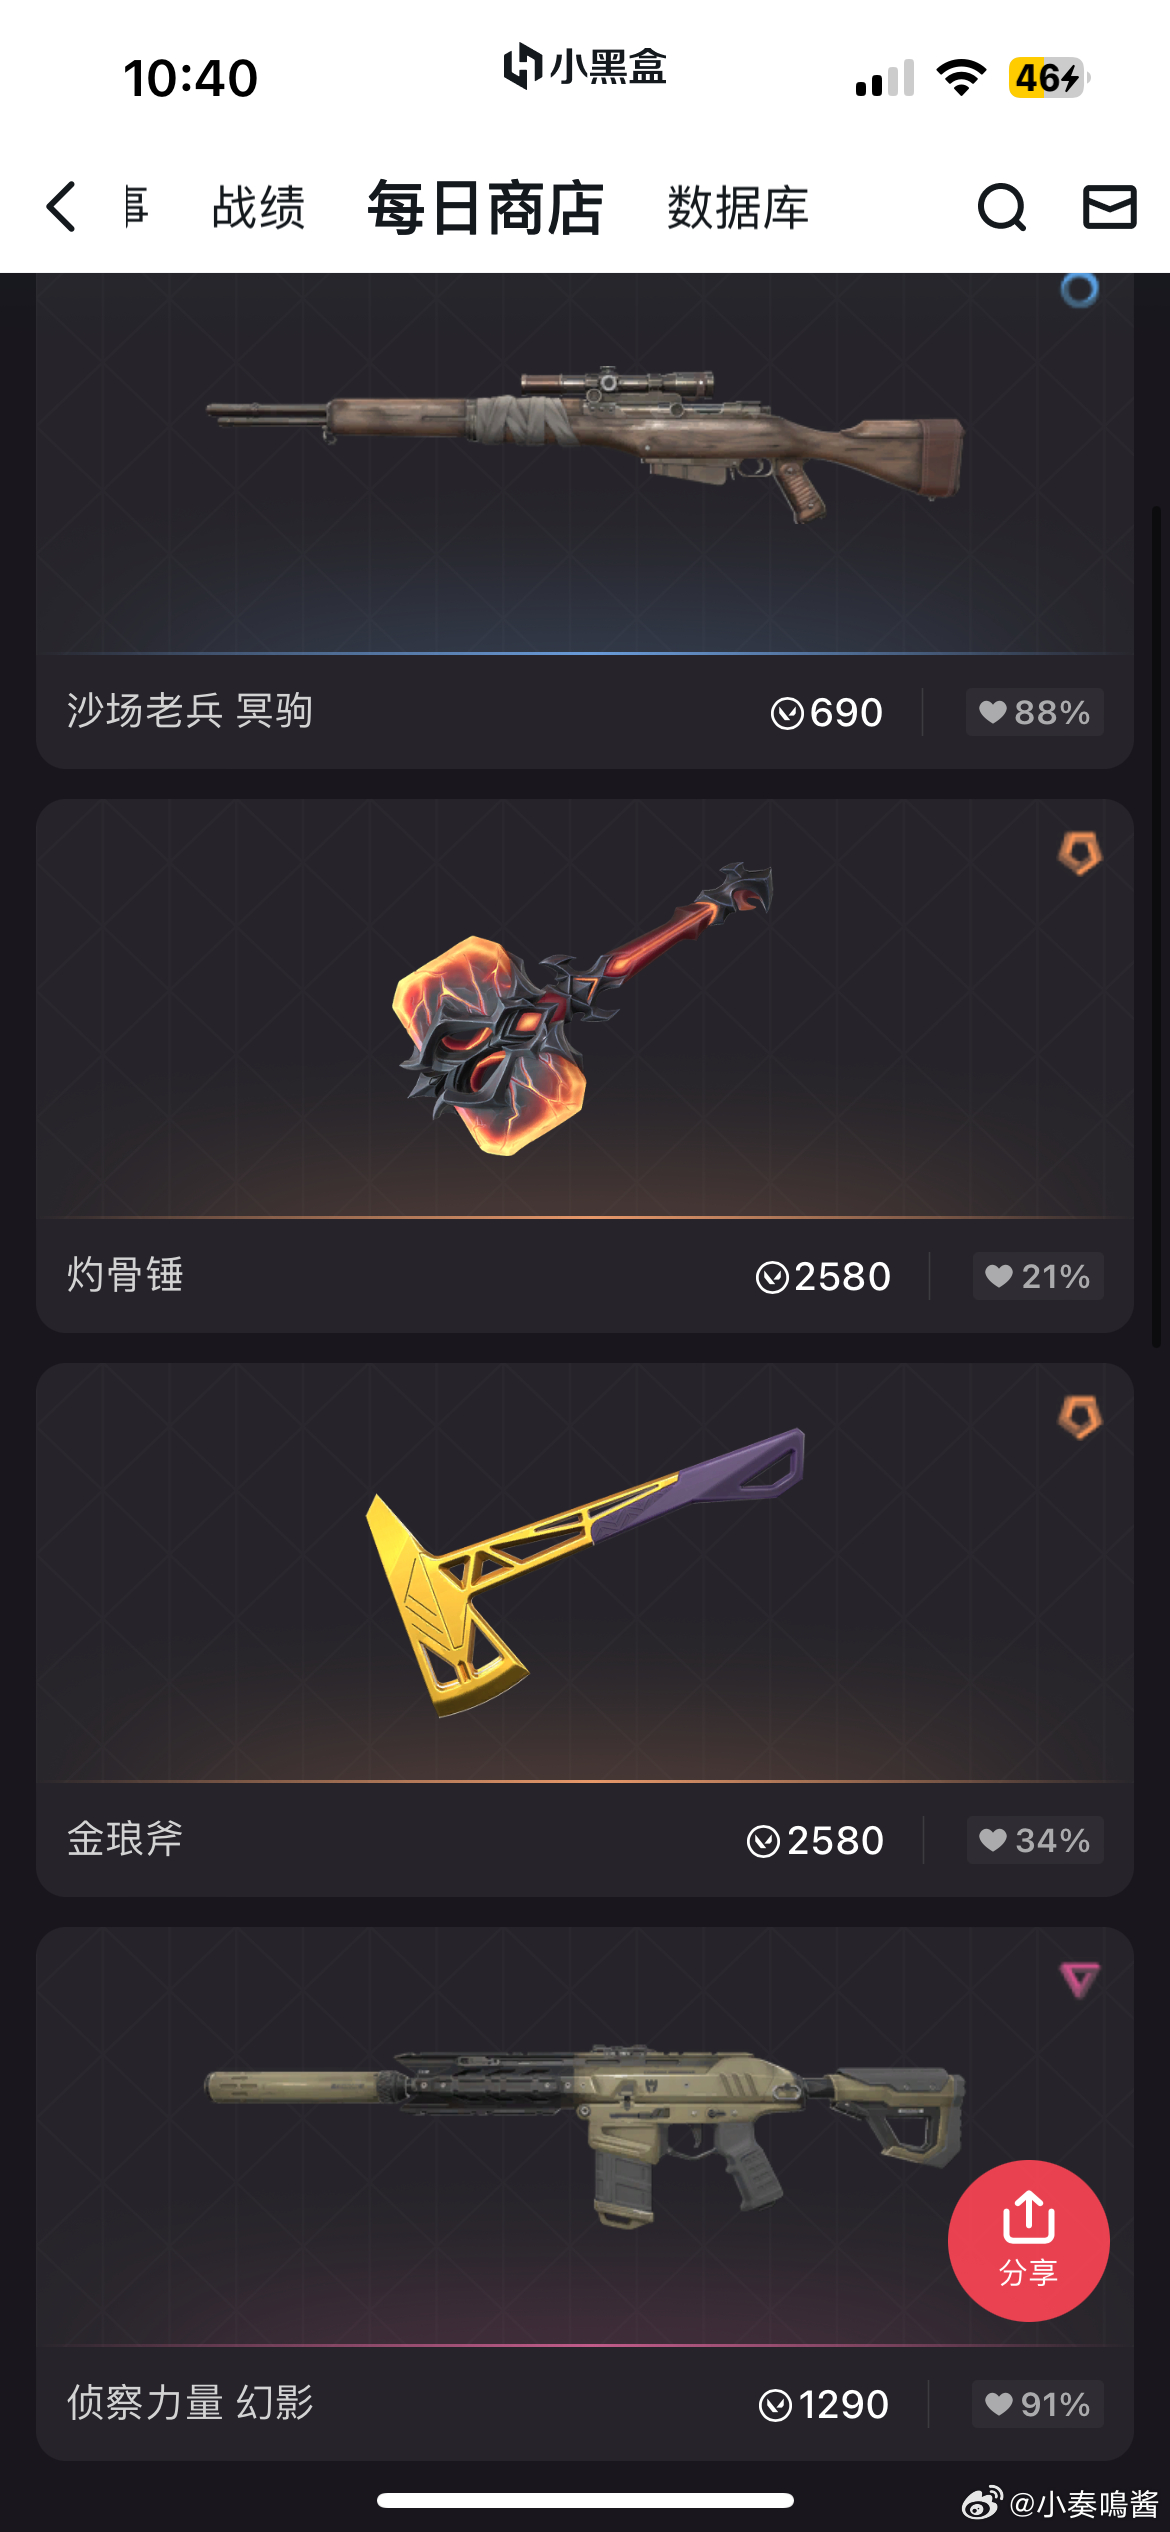Open the 金琅斧 golden axe image
Screen dimensions: 1170x2532
point(585,1572)
